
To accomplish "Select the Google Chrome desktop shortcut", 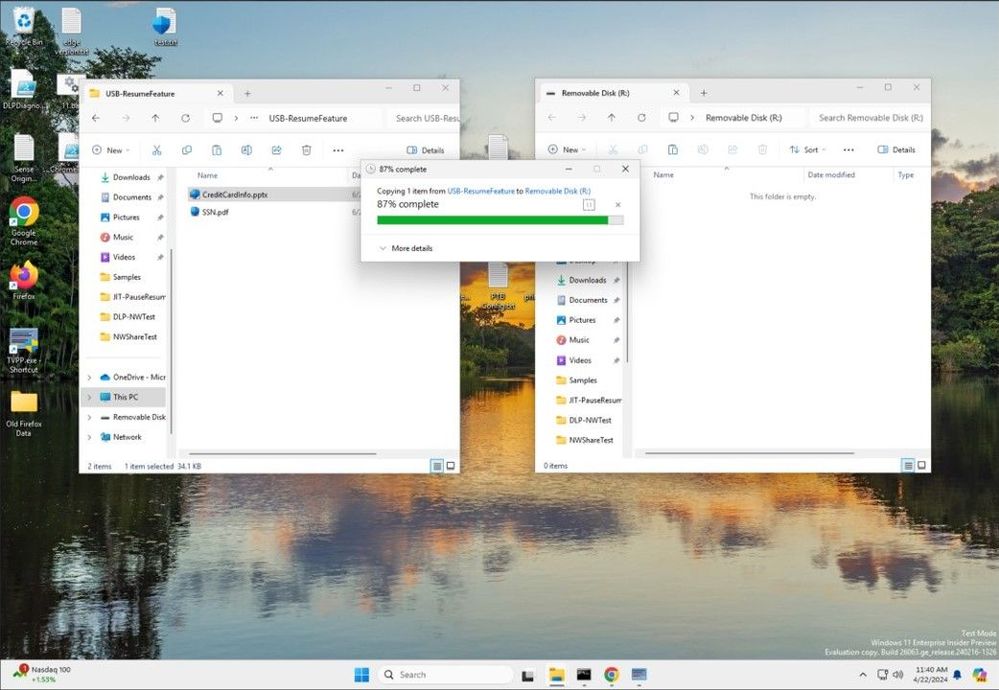I will pyautogui.click(x=24, y=220).
